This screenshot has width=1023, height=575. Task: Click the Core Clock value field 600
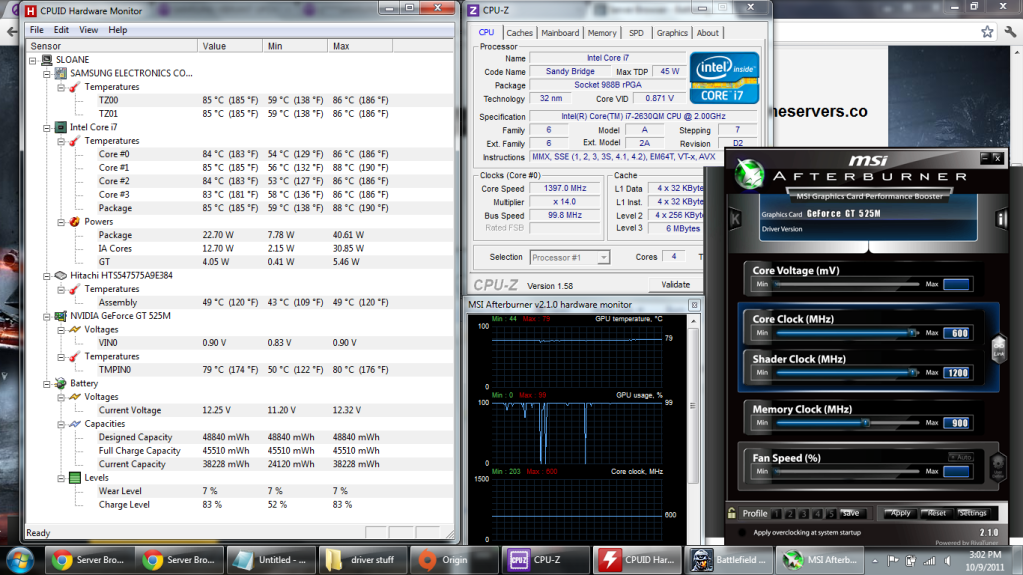pos(957,333)
